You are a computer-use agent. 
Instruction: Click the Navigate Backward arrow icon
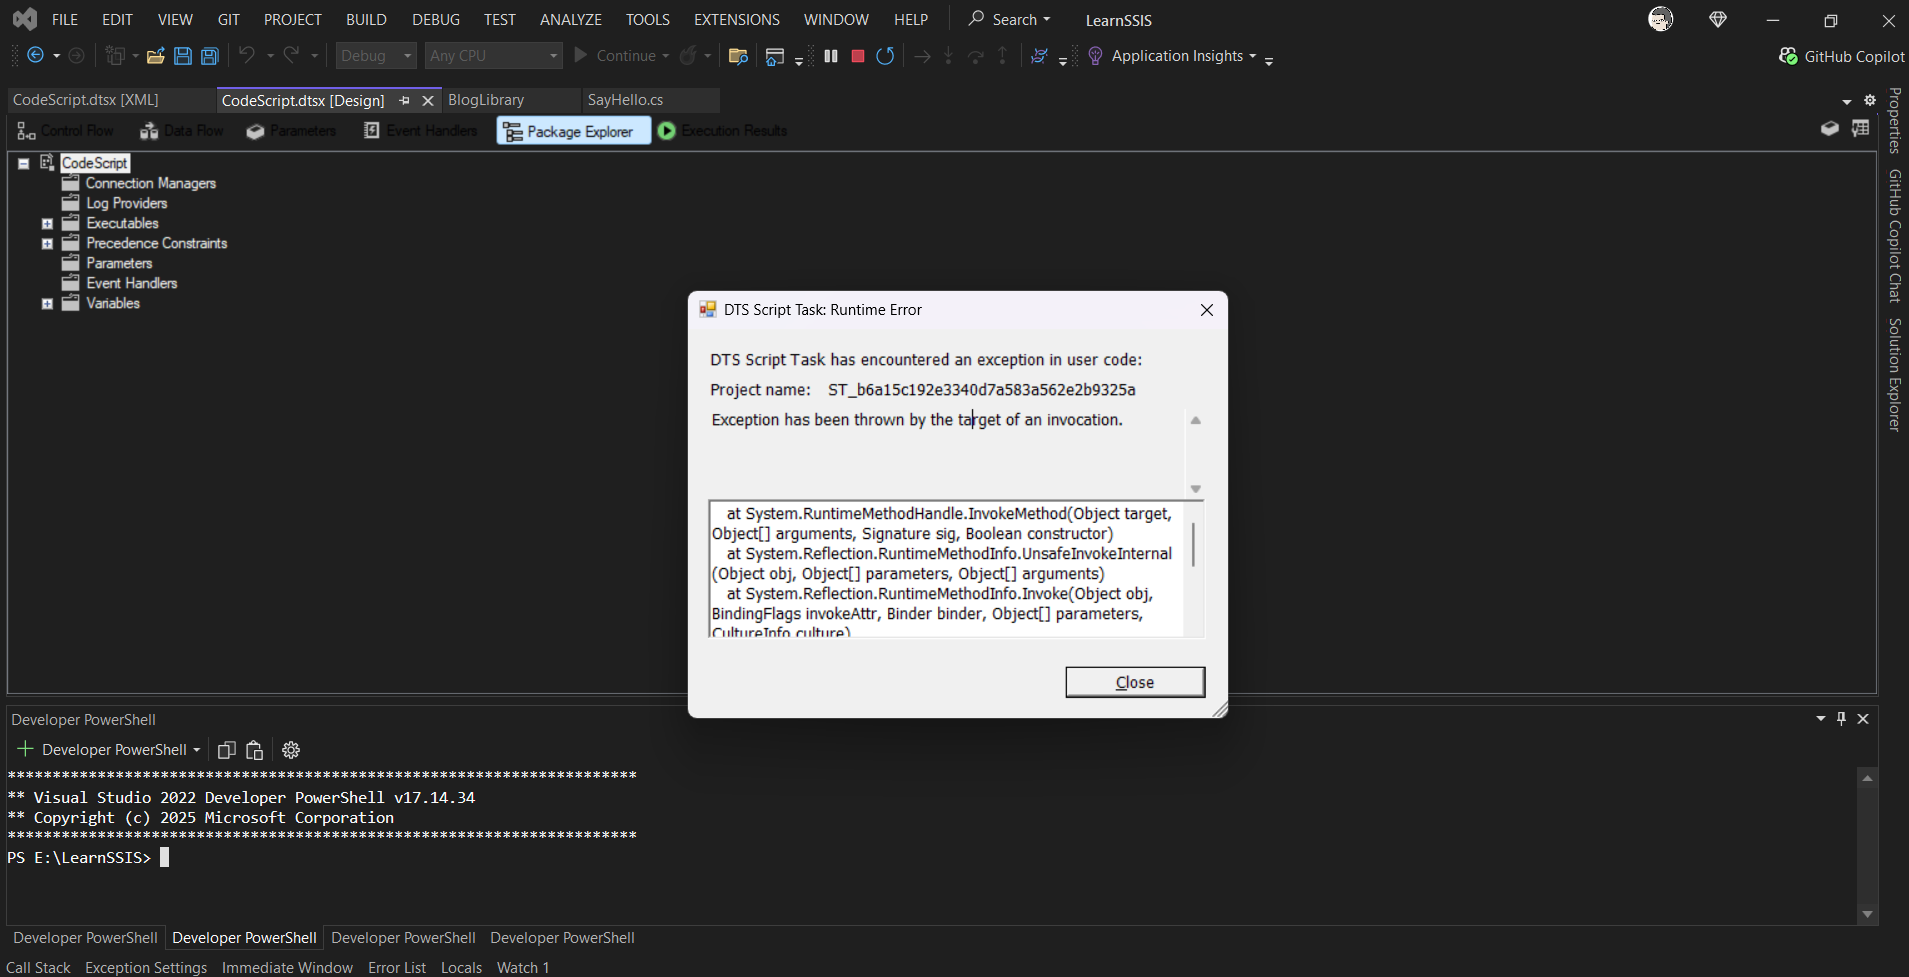click(x=35, y=56)
